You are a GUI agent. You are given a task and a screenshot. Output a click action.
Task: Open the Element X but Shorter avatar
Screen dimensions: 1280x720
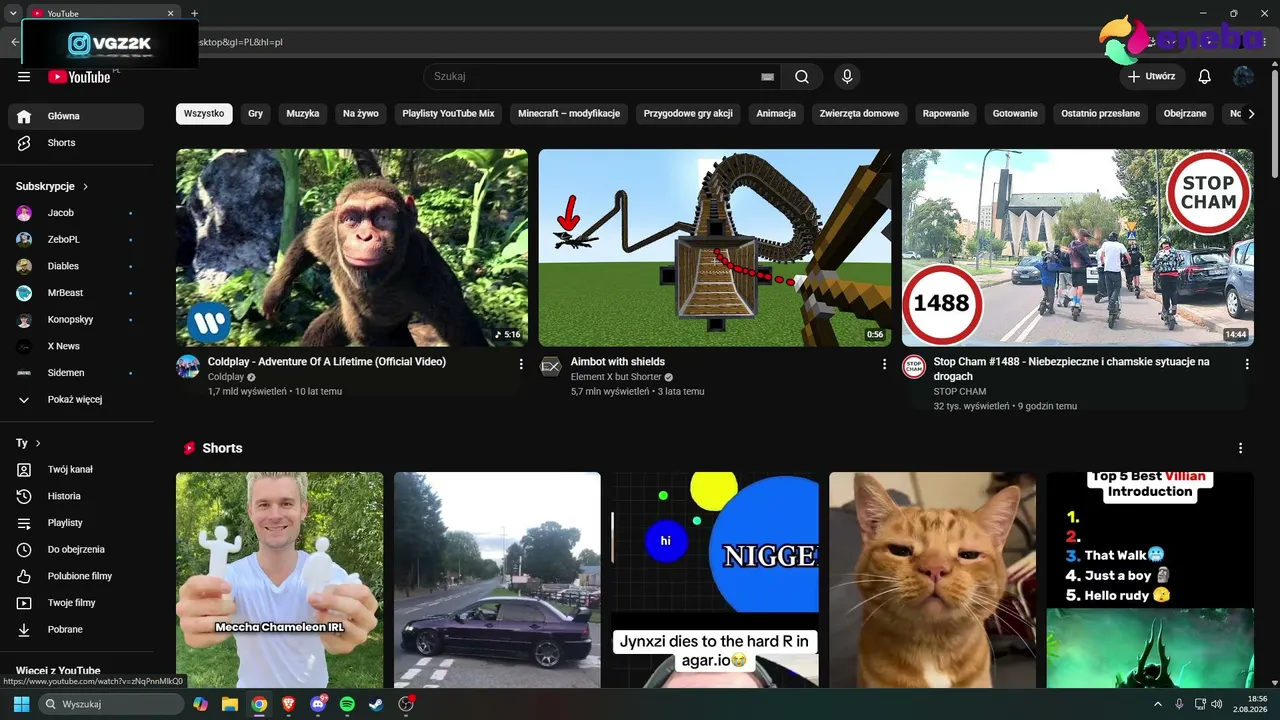[x=551, y=366]
